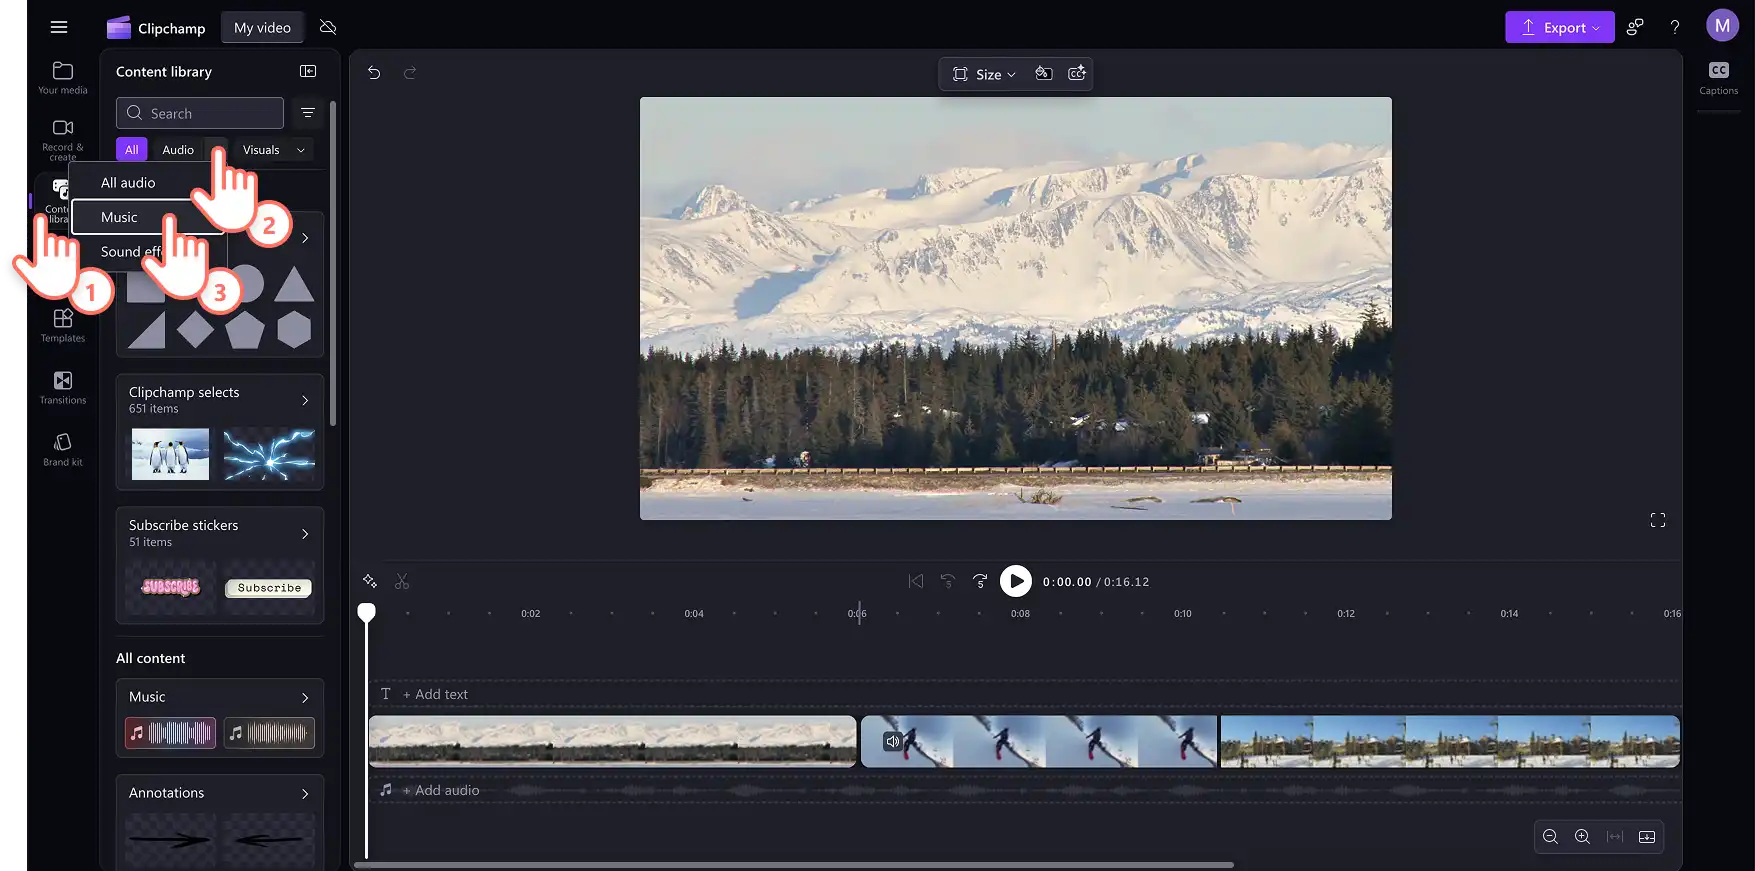This screenshot has height=871, width=1755.
Task: Expand the shapes collection chevron
Action: coord(305,238)
